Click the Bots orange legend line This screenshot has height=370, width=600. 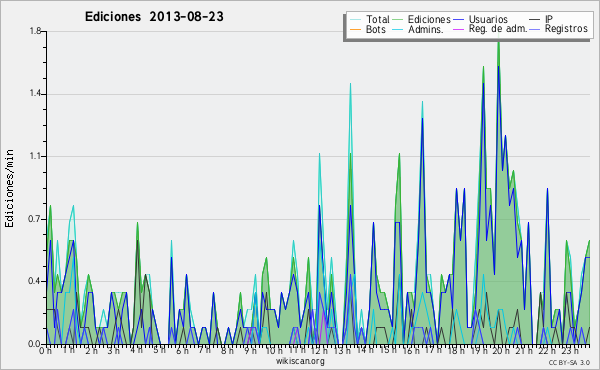point(355,29)
